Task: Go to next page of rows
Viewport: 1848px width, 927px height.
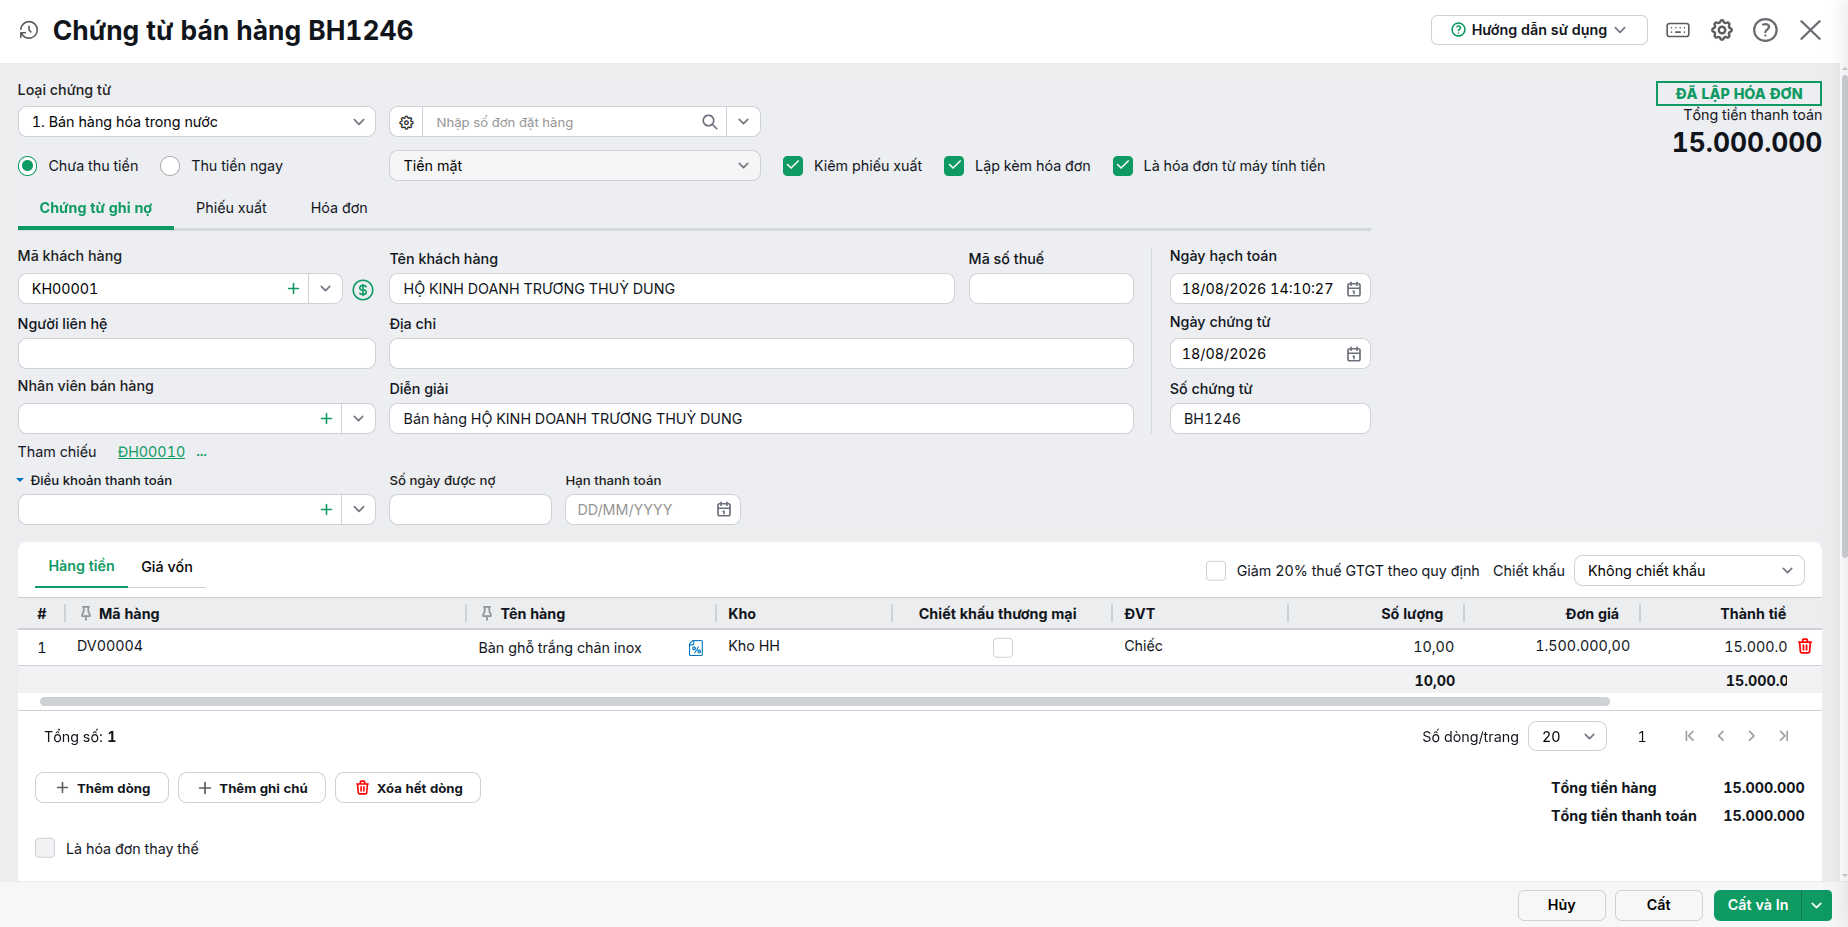Action: pos(1752,736)
